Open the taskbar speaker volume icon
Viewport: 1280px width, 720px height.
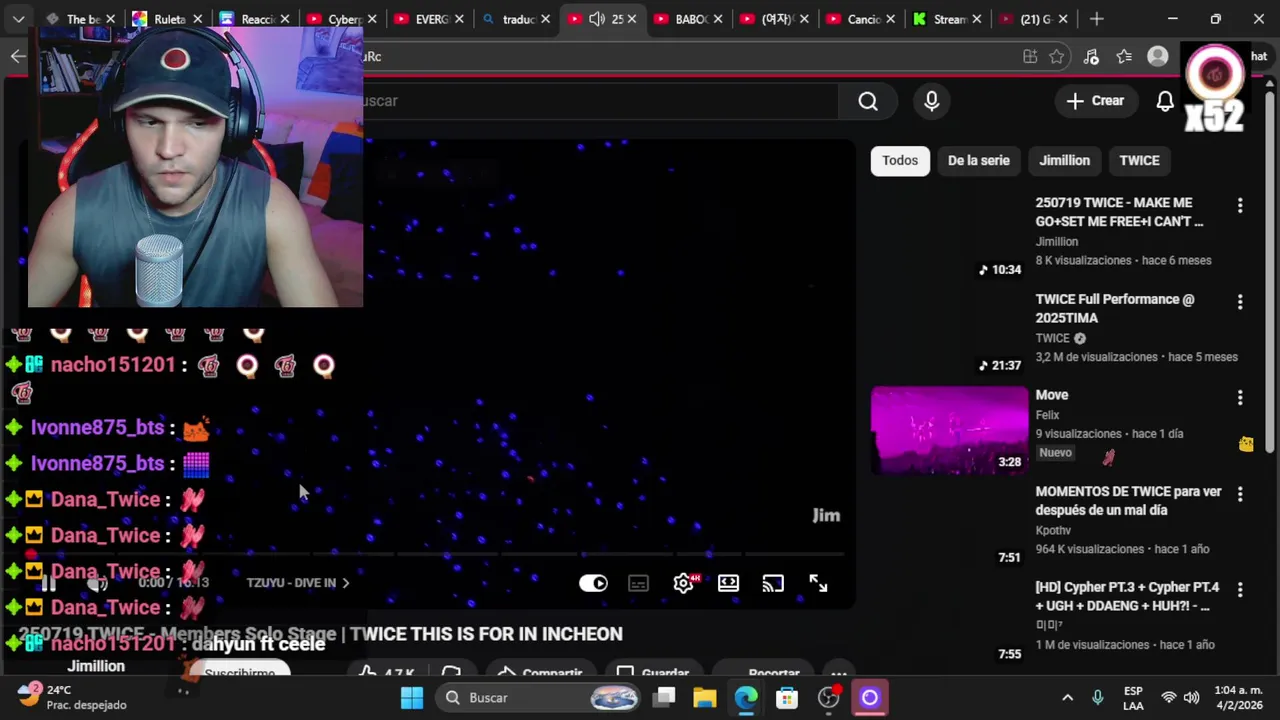1191,698
